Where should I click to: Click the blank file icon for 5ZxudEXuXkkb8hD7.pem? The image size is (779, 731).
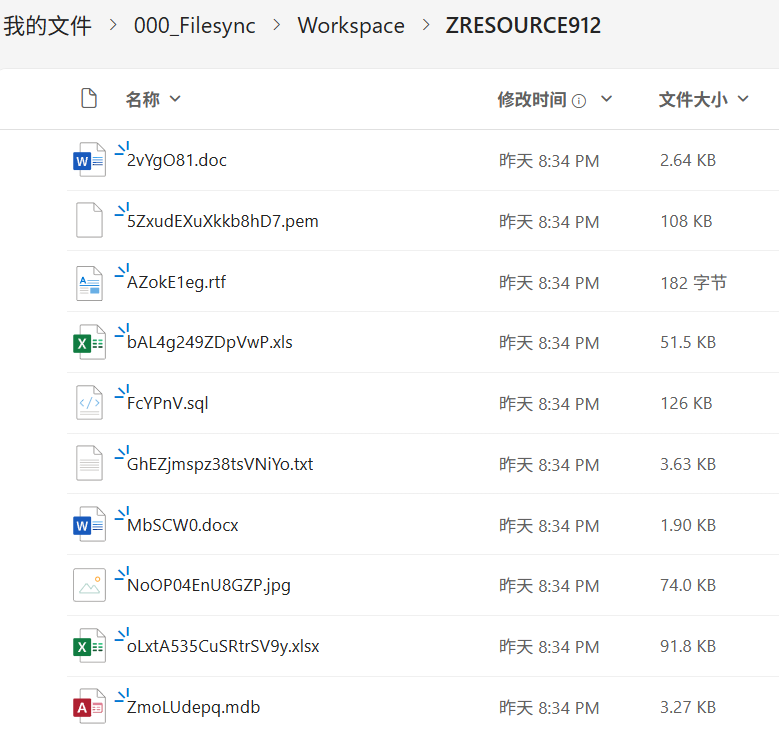(x=89, y=220)
